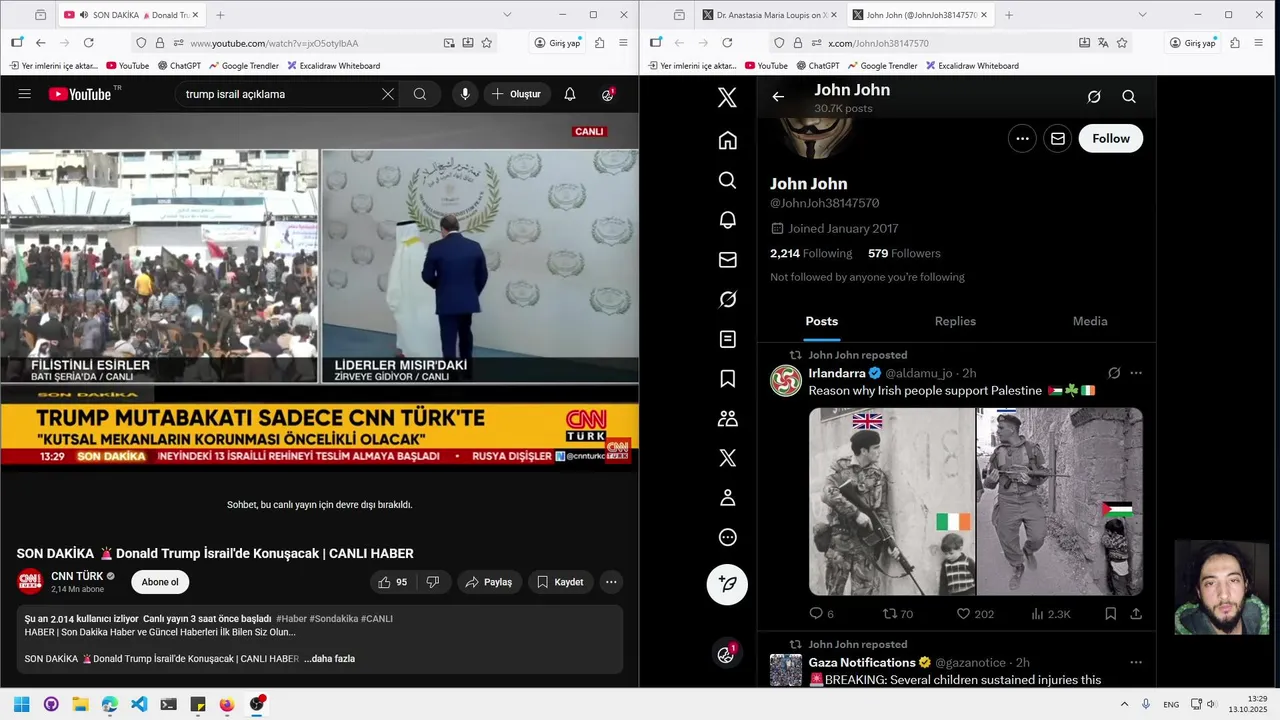The image size is (1280, 720).
Task: Go to YouTube home via logo
Action: click(x=80, y=94)
